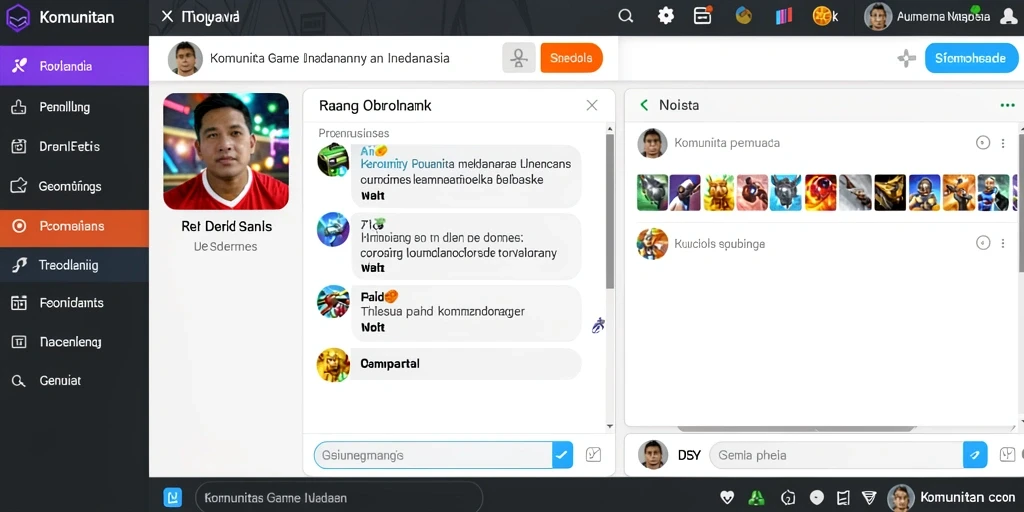The height and width of the screenshot is (512, 1024).
Task: Open the card icon with red badge
Action: tap(703, 16)
